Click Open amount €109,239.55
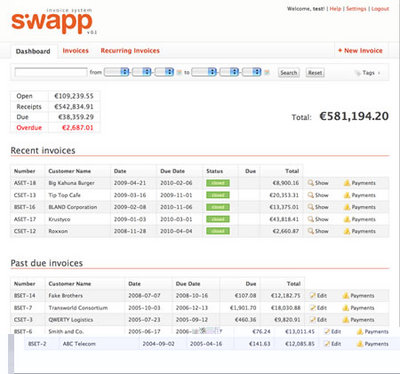This screenshot has width=400, height=374. click(x=74, y=96)
